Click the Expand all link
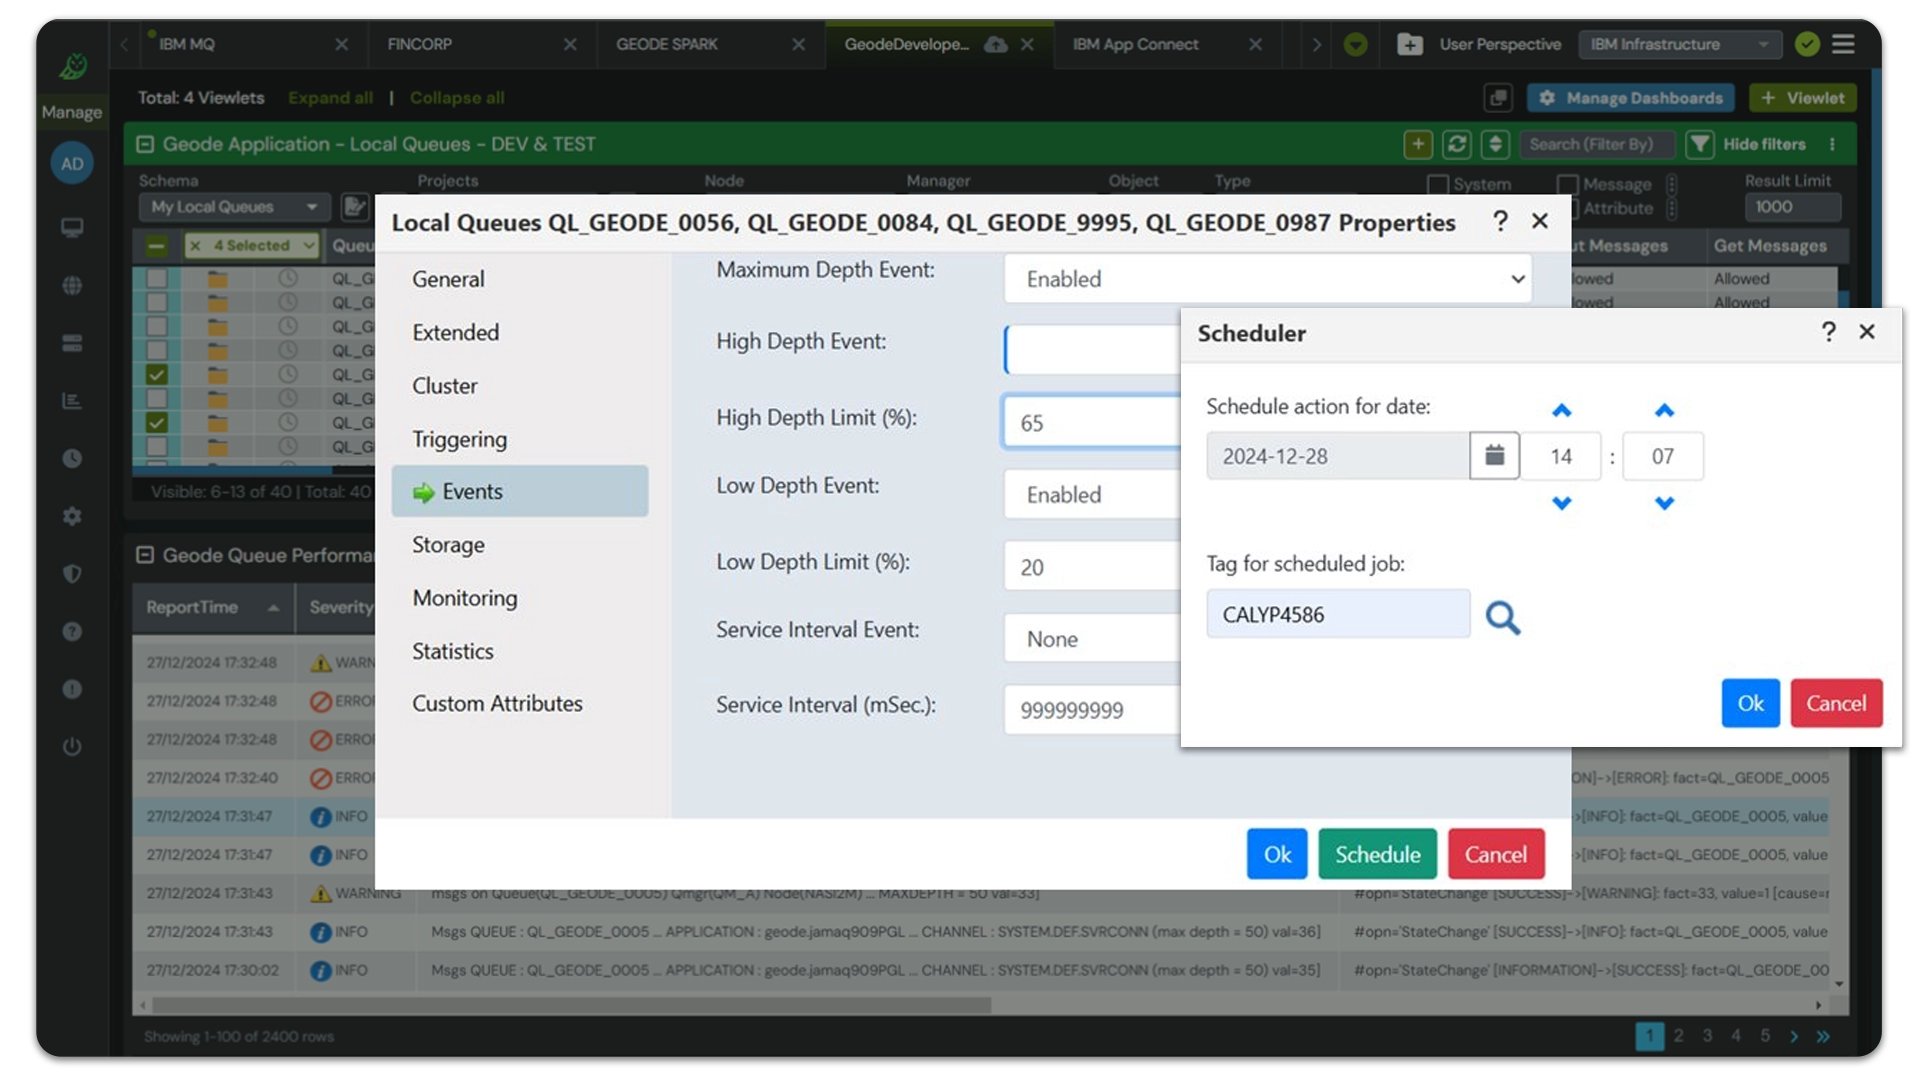This screenshot has width=1920, height=1080. (x=330, y=97)
